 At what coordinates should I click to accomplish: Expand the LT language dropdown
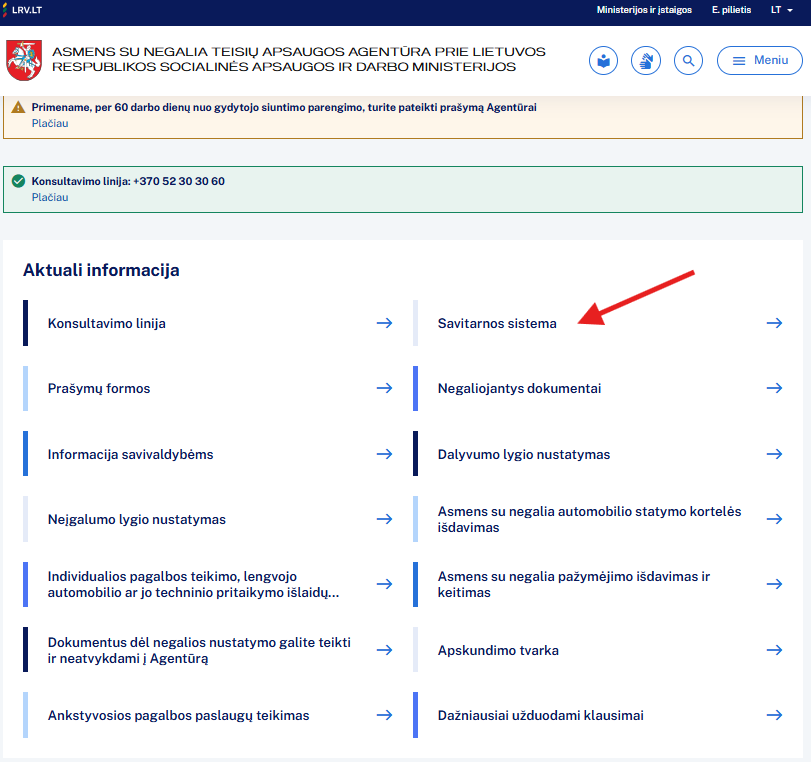click(782, 10)
